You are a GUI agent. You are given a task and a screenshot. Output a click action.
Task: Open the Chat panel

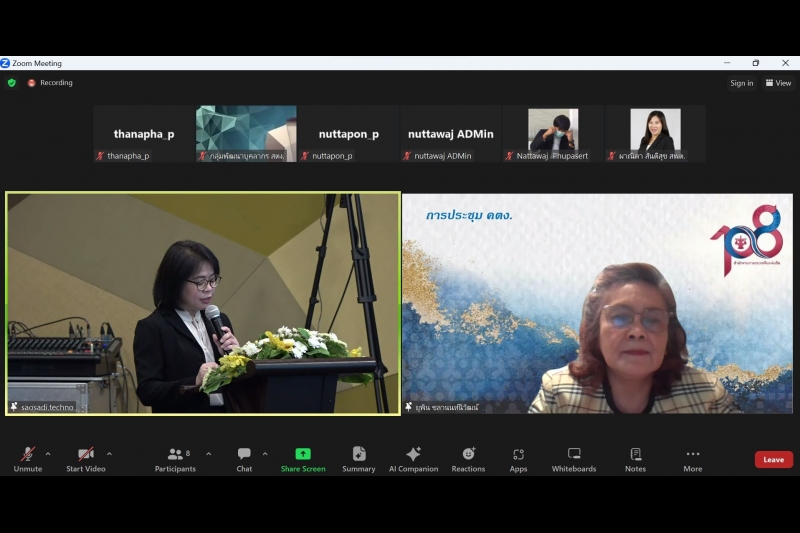coord(244,458)
